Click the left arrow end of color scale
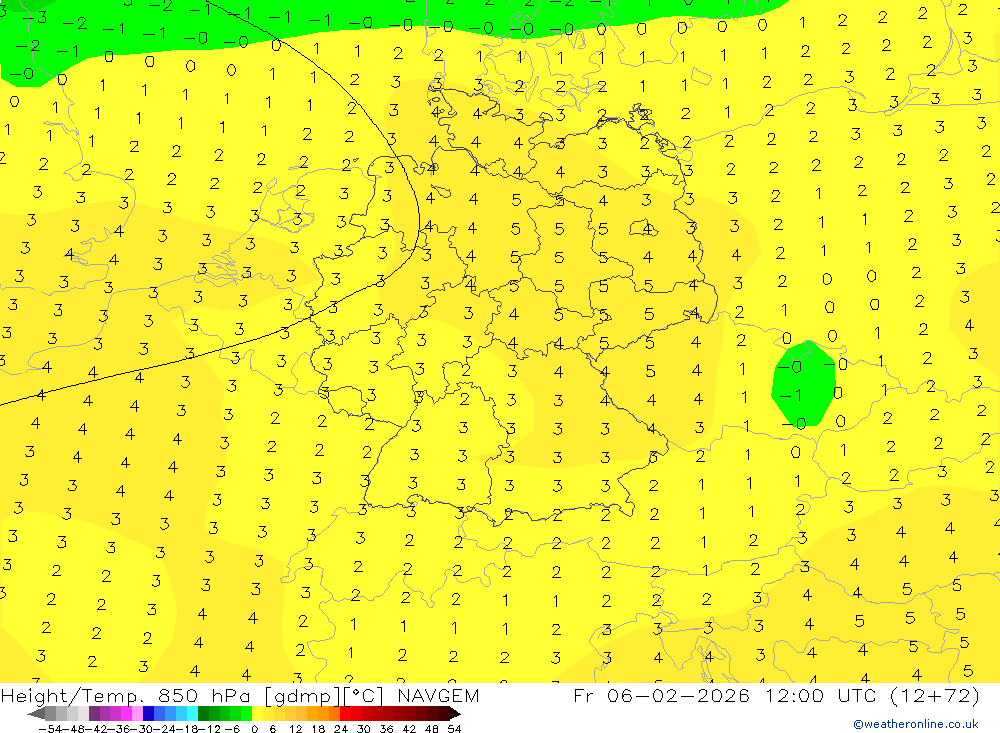The height and width of the screenshot is (733, 1000). [36, 713]
